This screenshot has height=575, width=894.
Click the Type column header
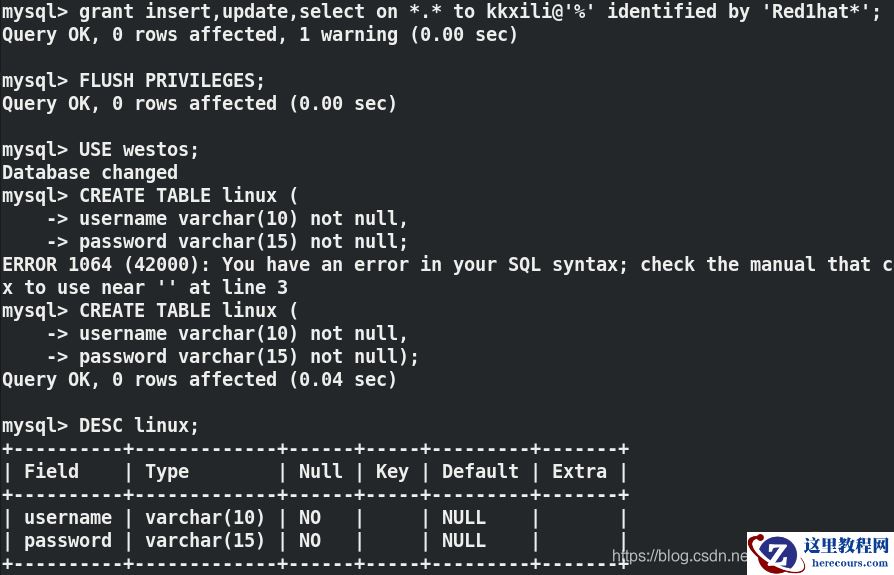point(167,471)
